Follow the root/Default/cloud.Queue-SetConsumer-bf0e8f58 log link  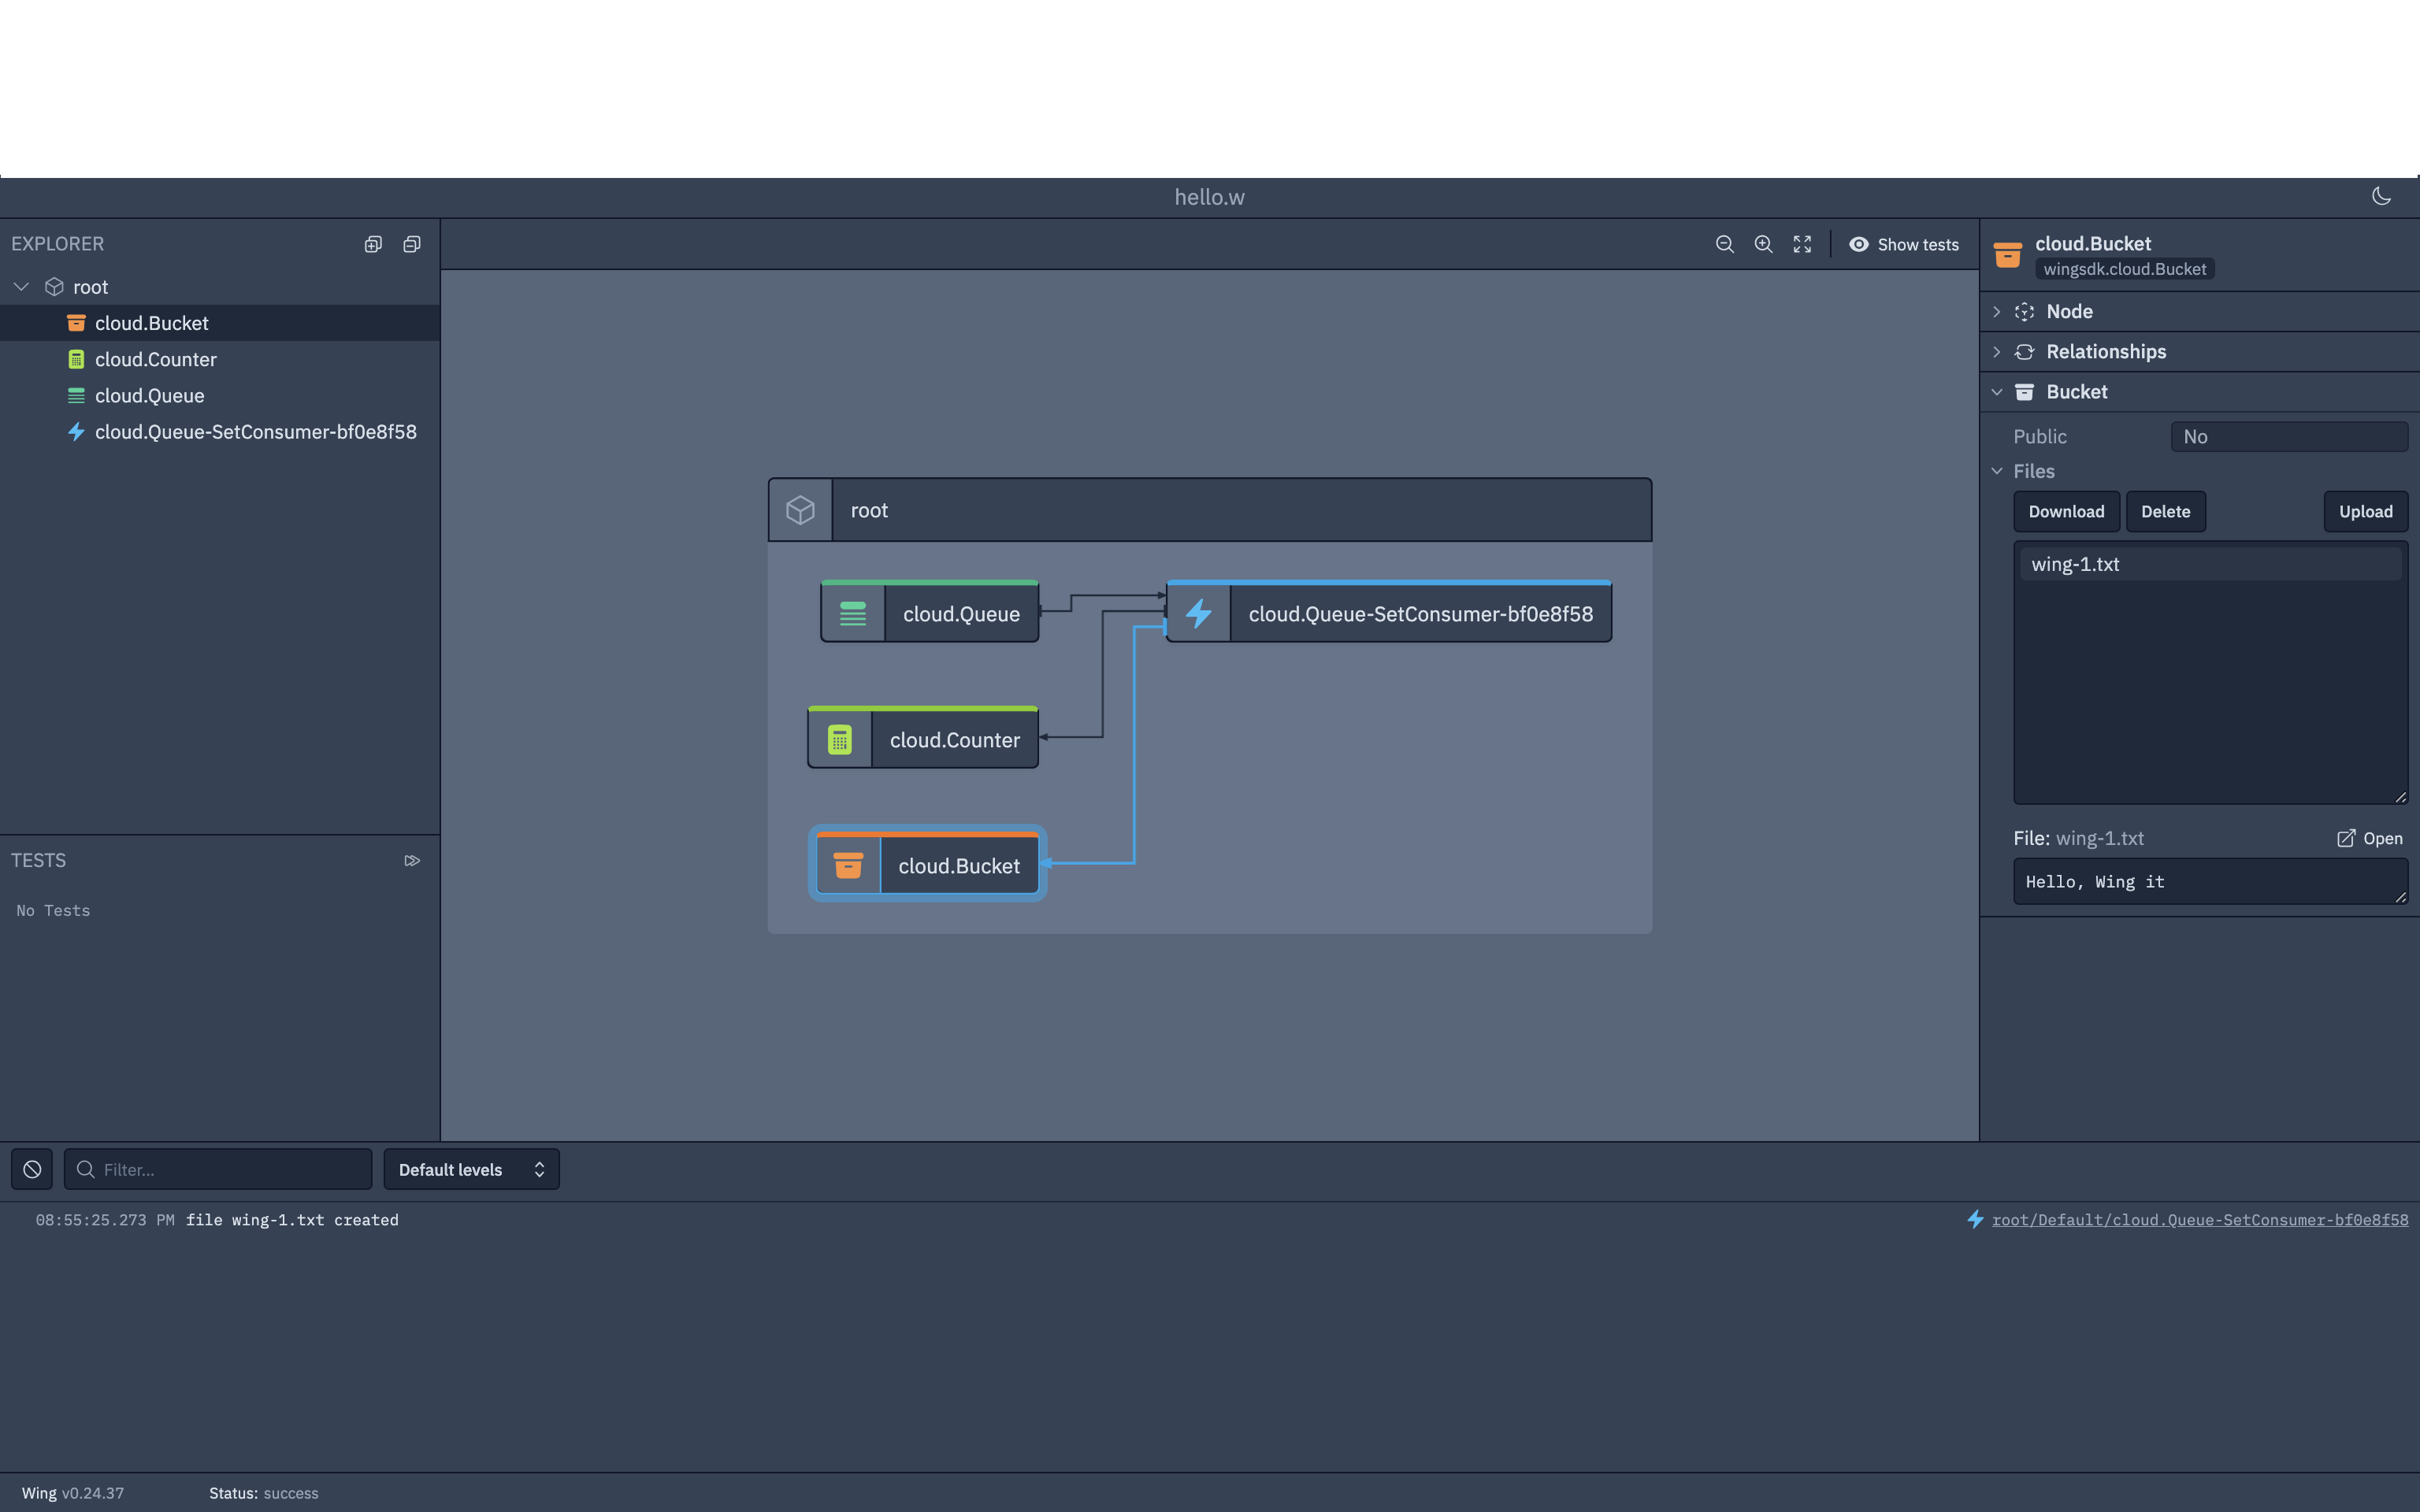[x=2199, y=1219]
